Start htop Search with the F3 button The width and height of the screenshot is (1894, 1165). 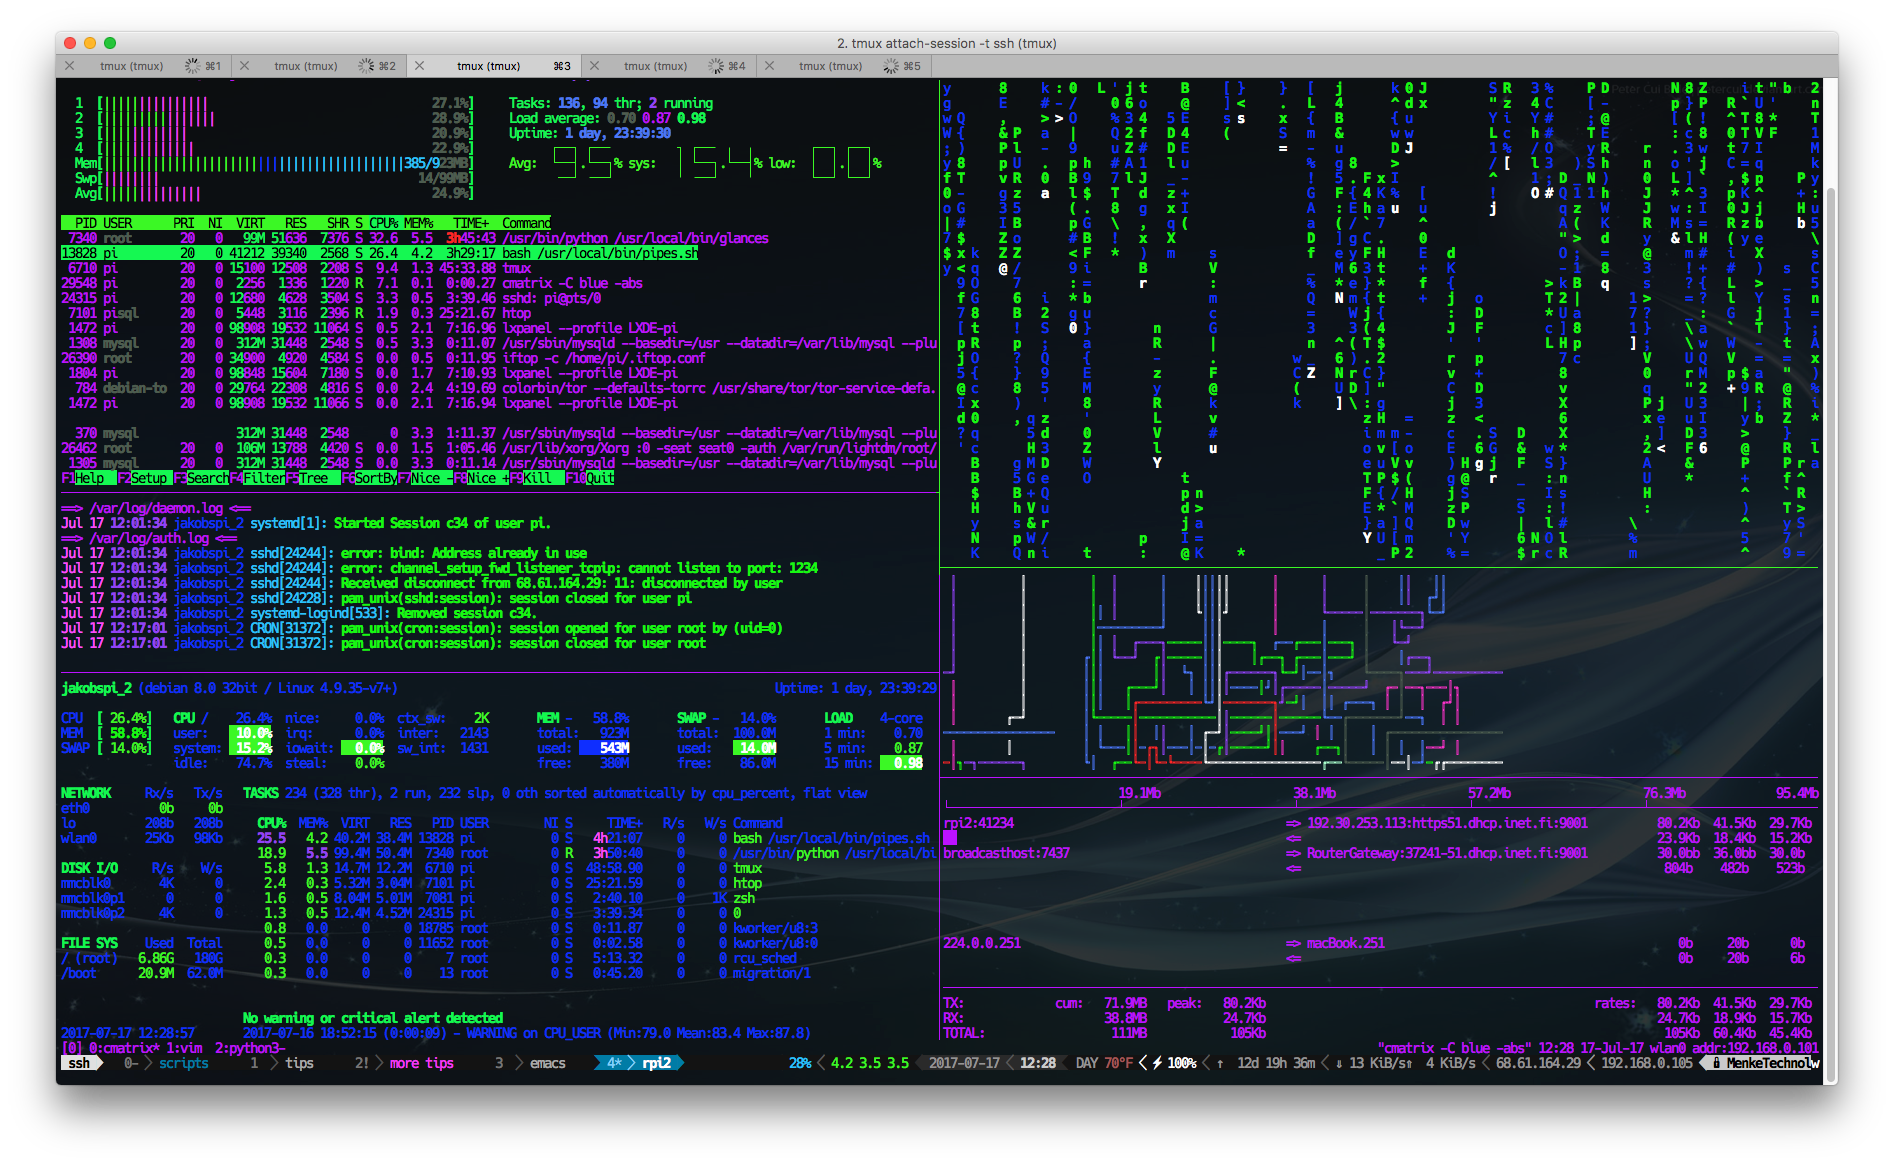(x=201, y=478)
